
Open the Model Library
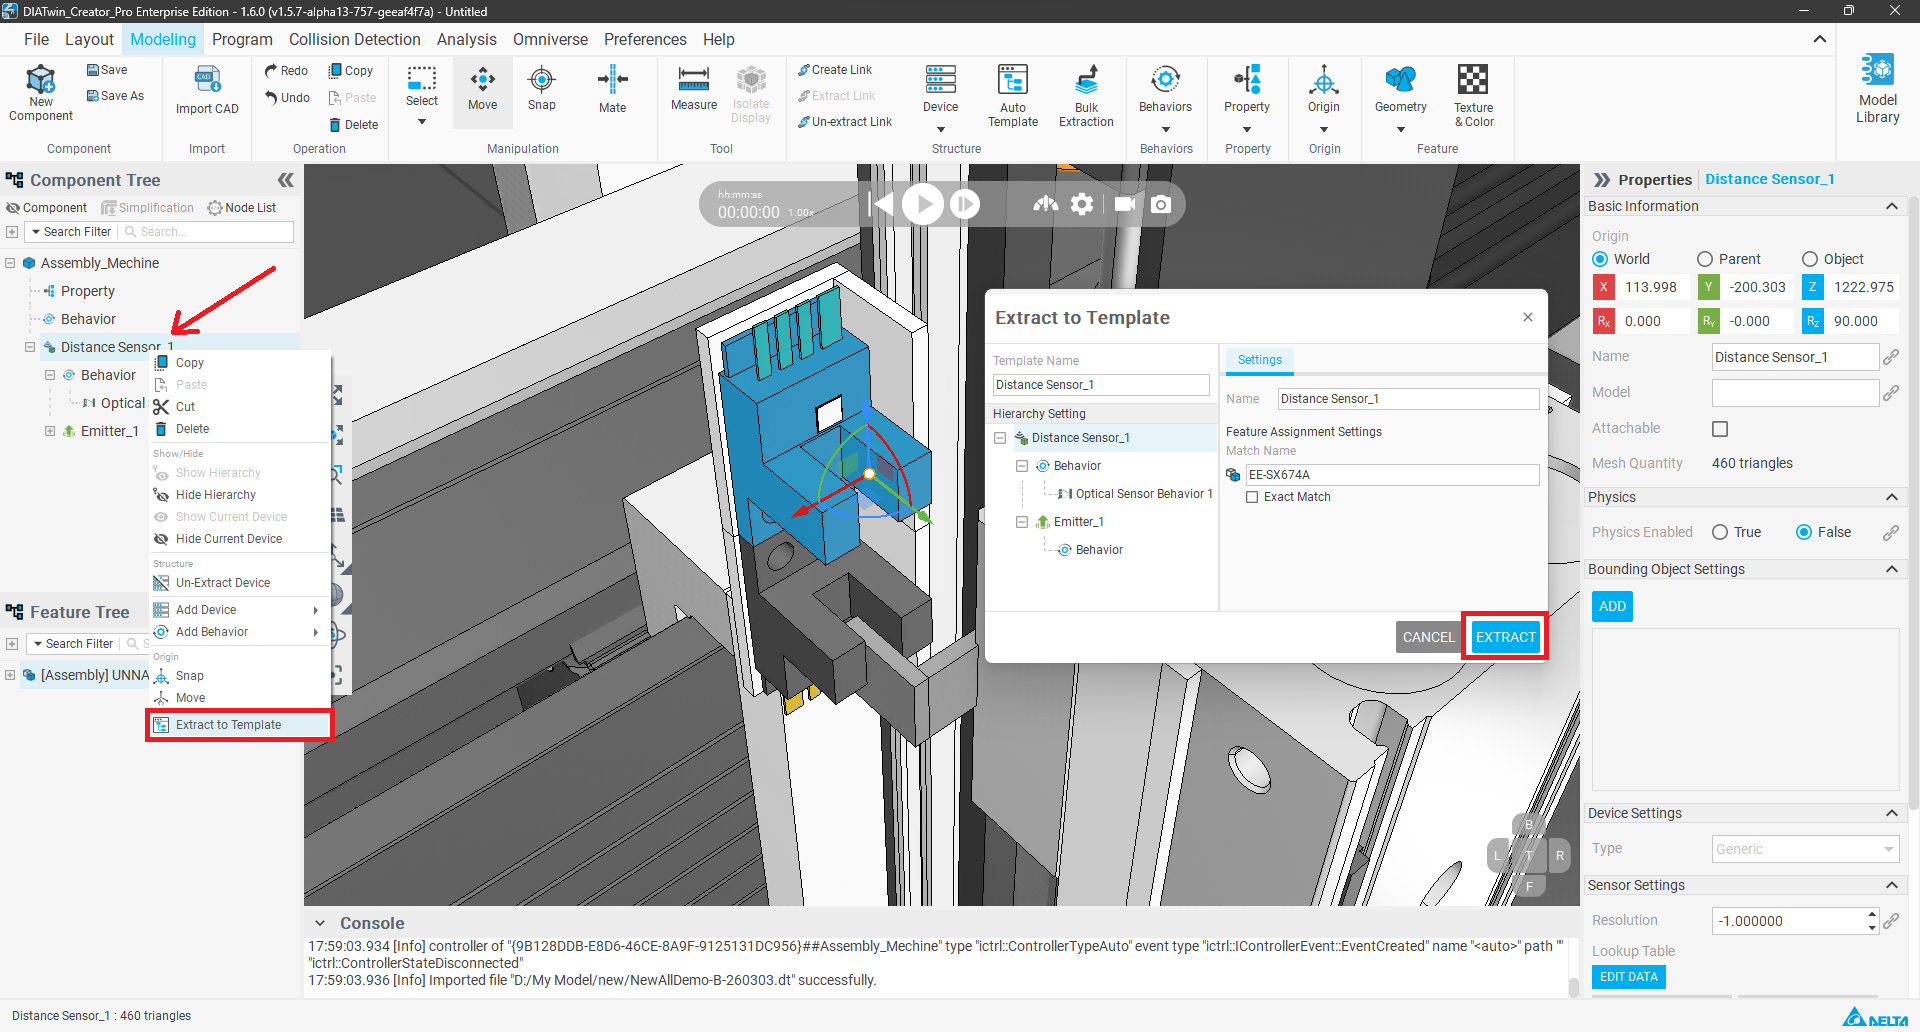(1877, 89)
